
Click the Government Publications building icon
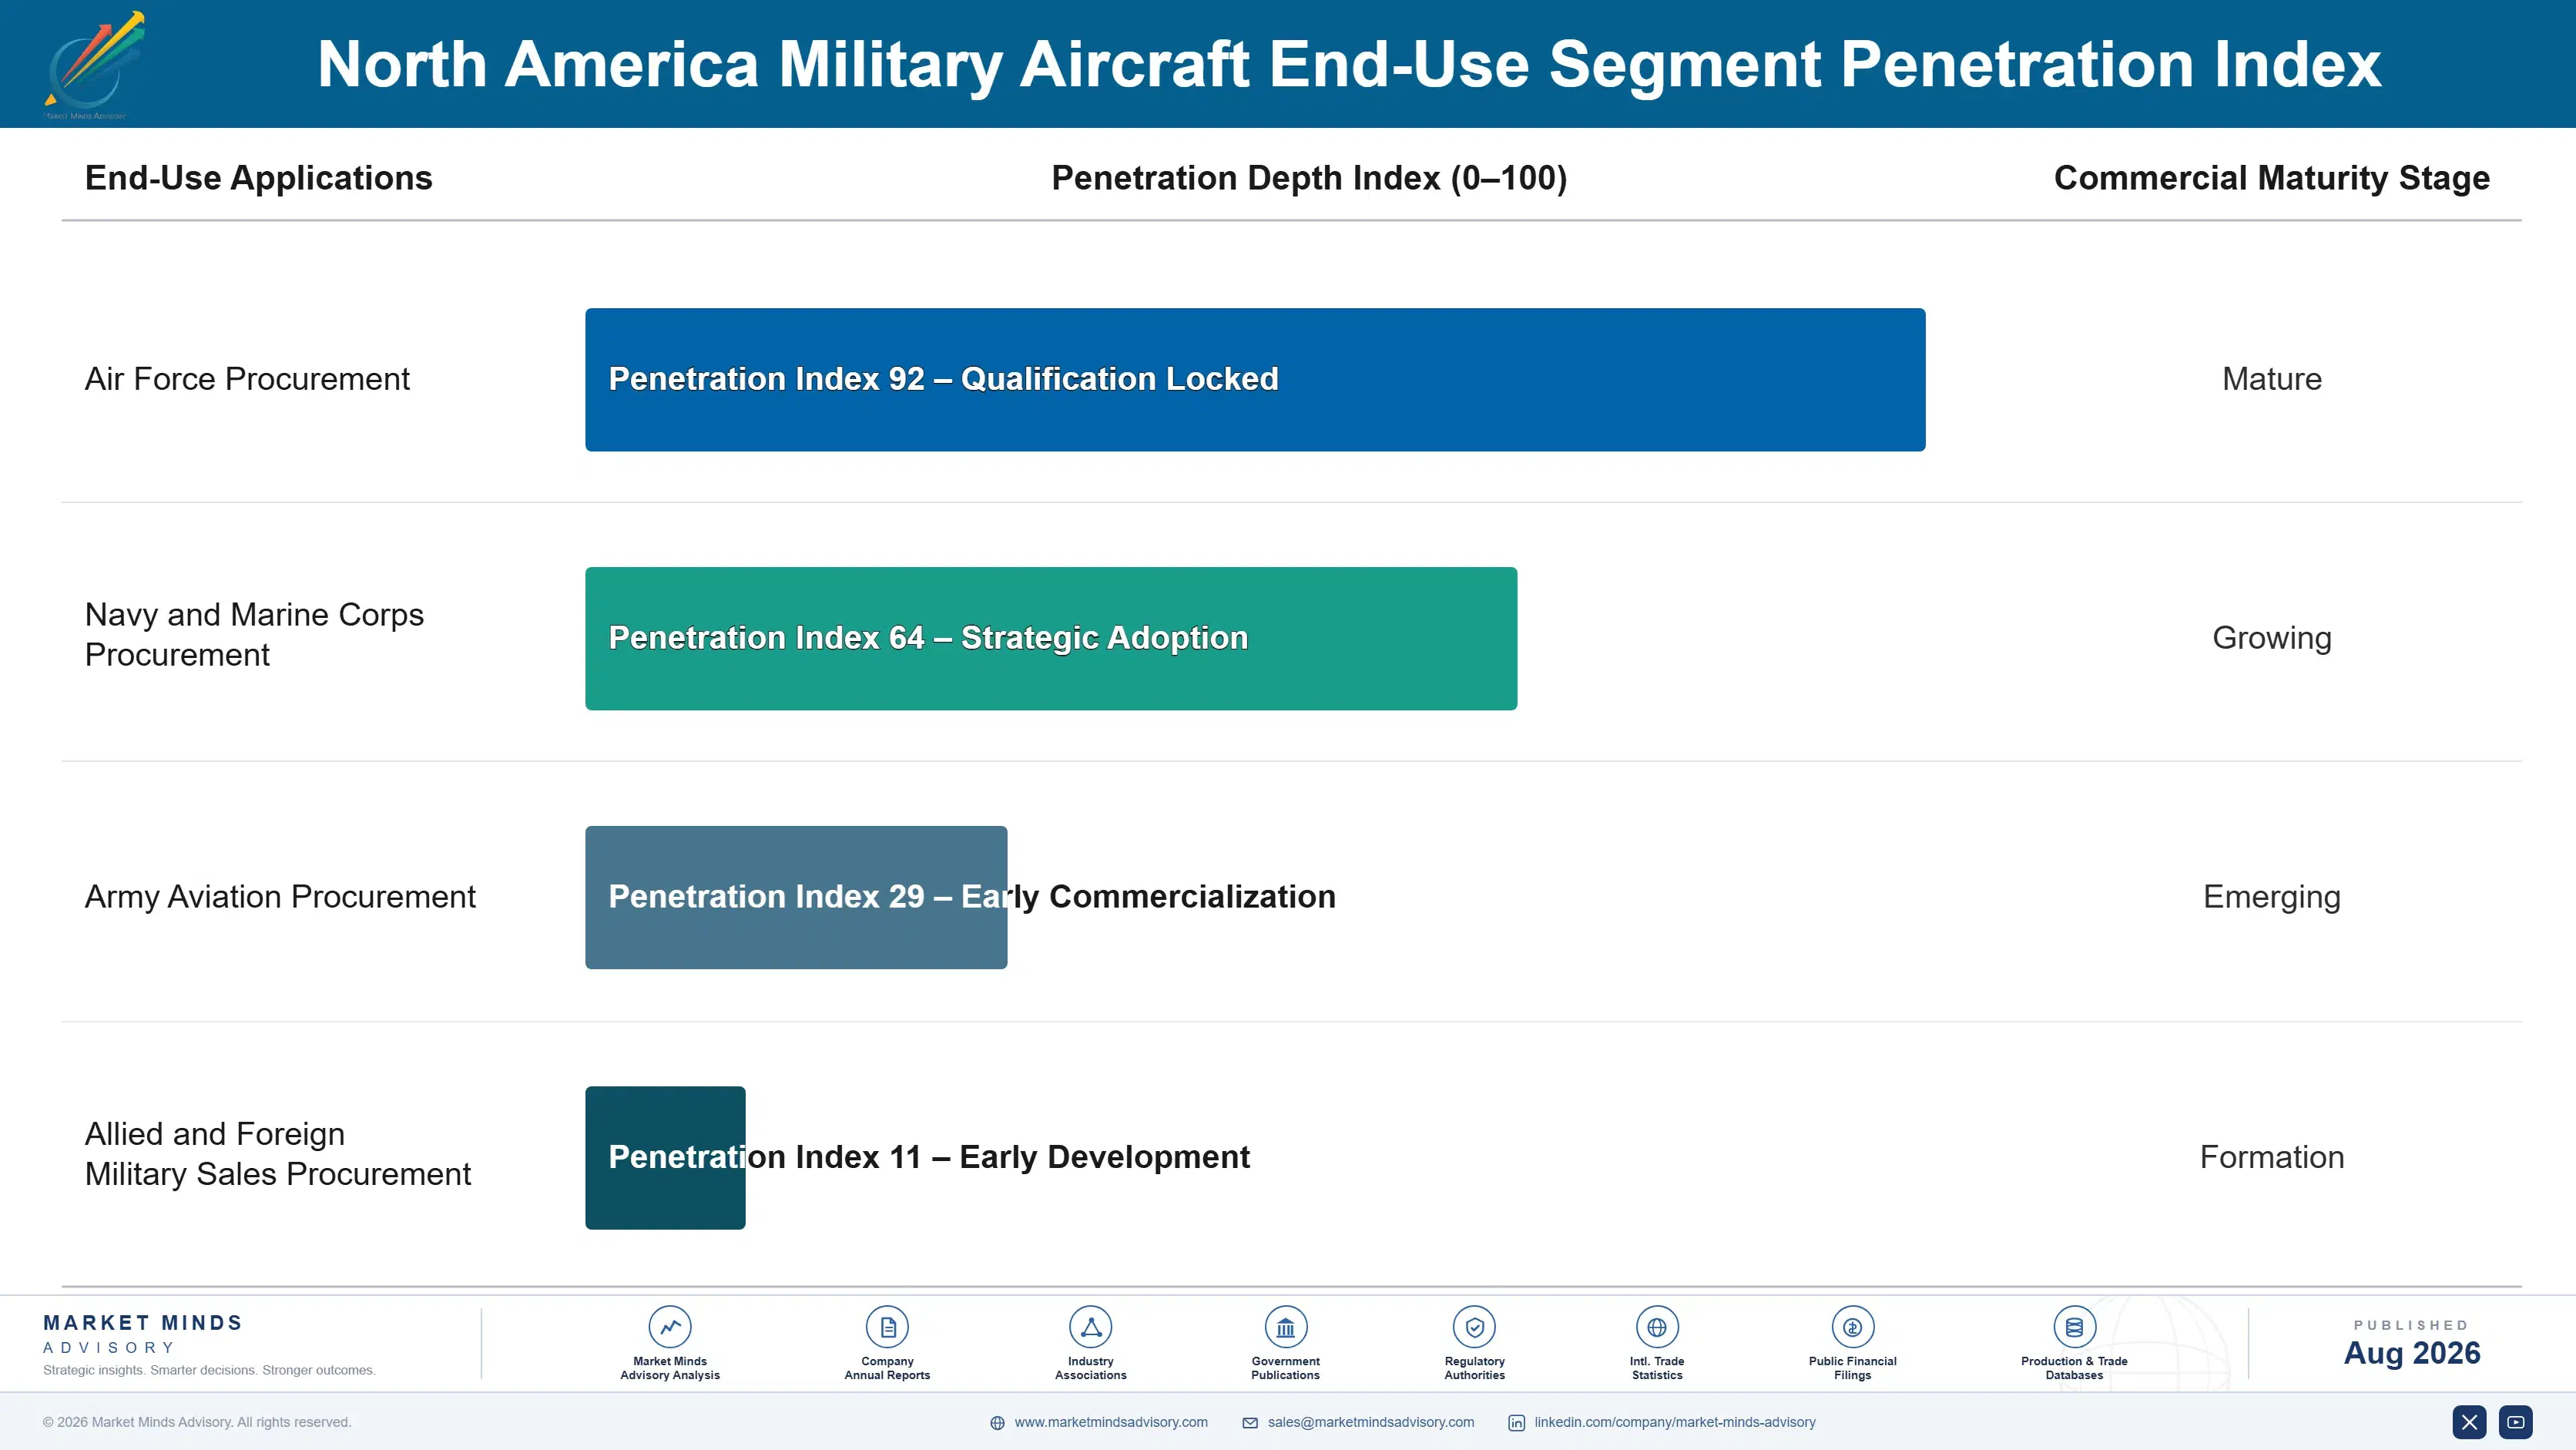(x=1285, y=1327)
